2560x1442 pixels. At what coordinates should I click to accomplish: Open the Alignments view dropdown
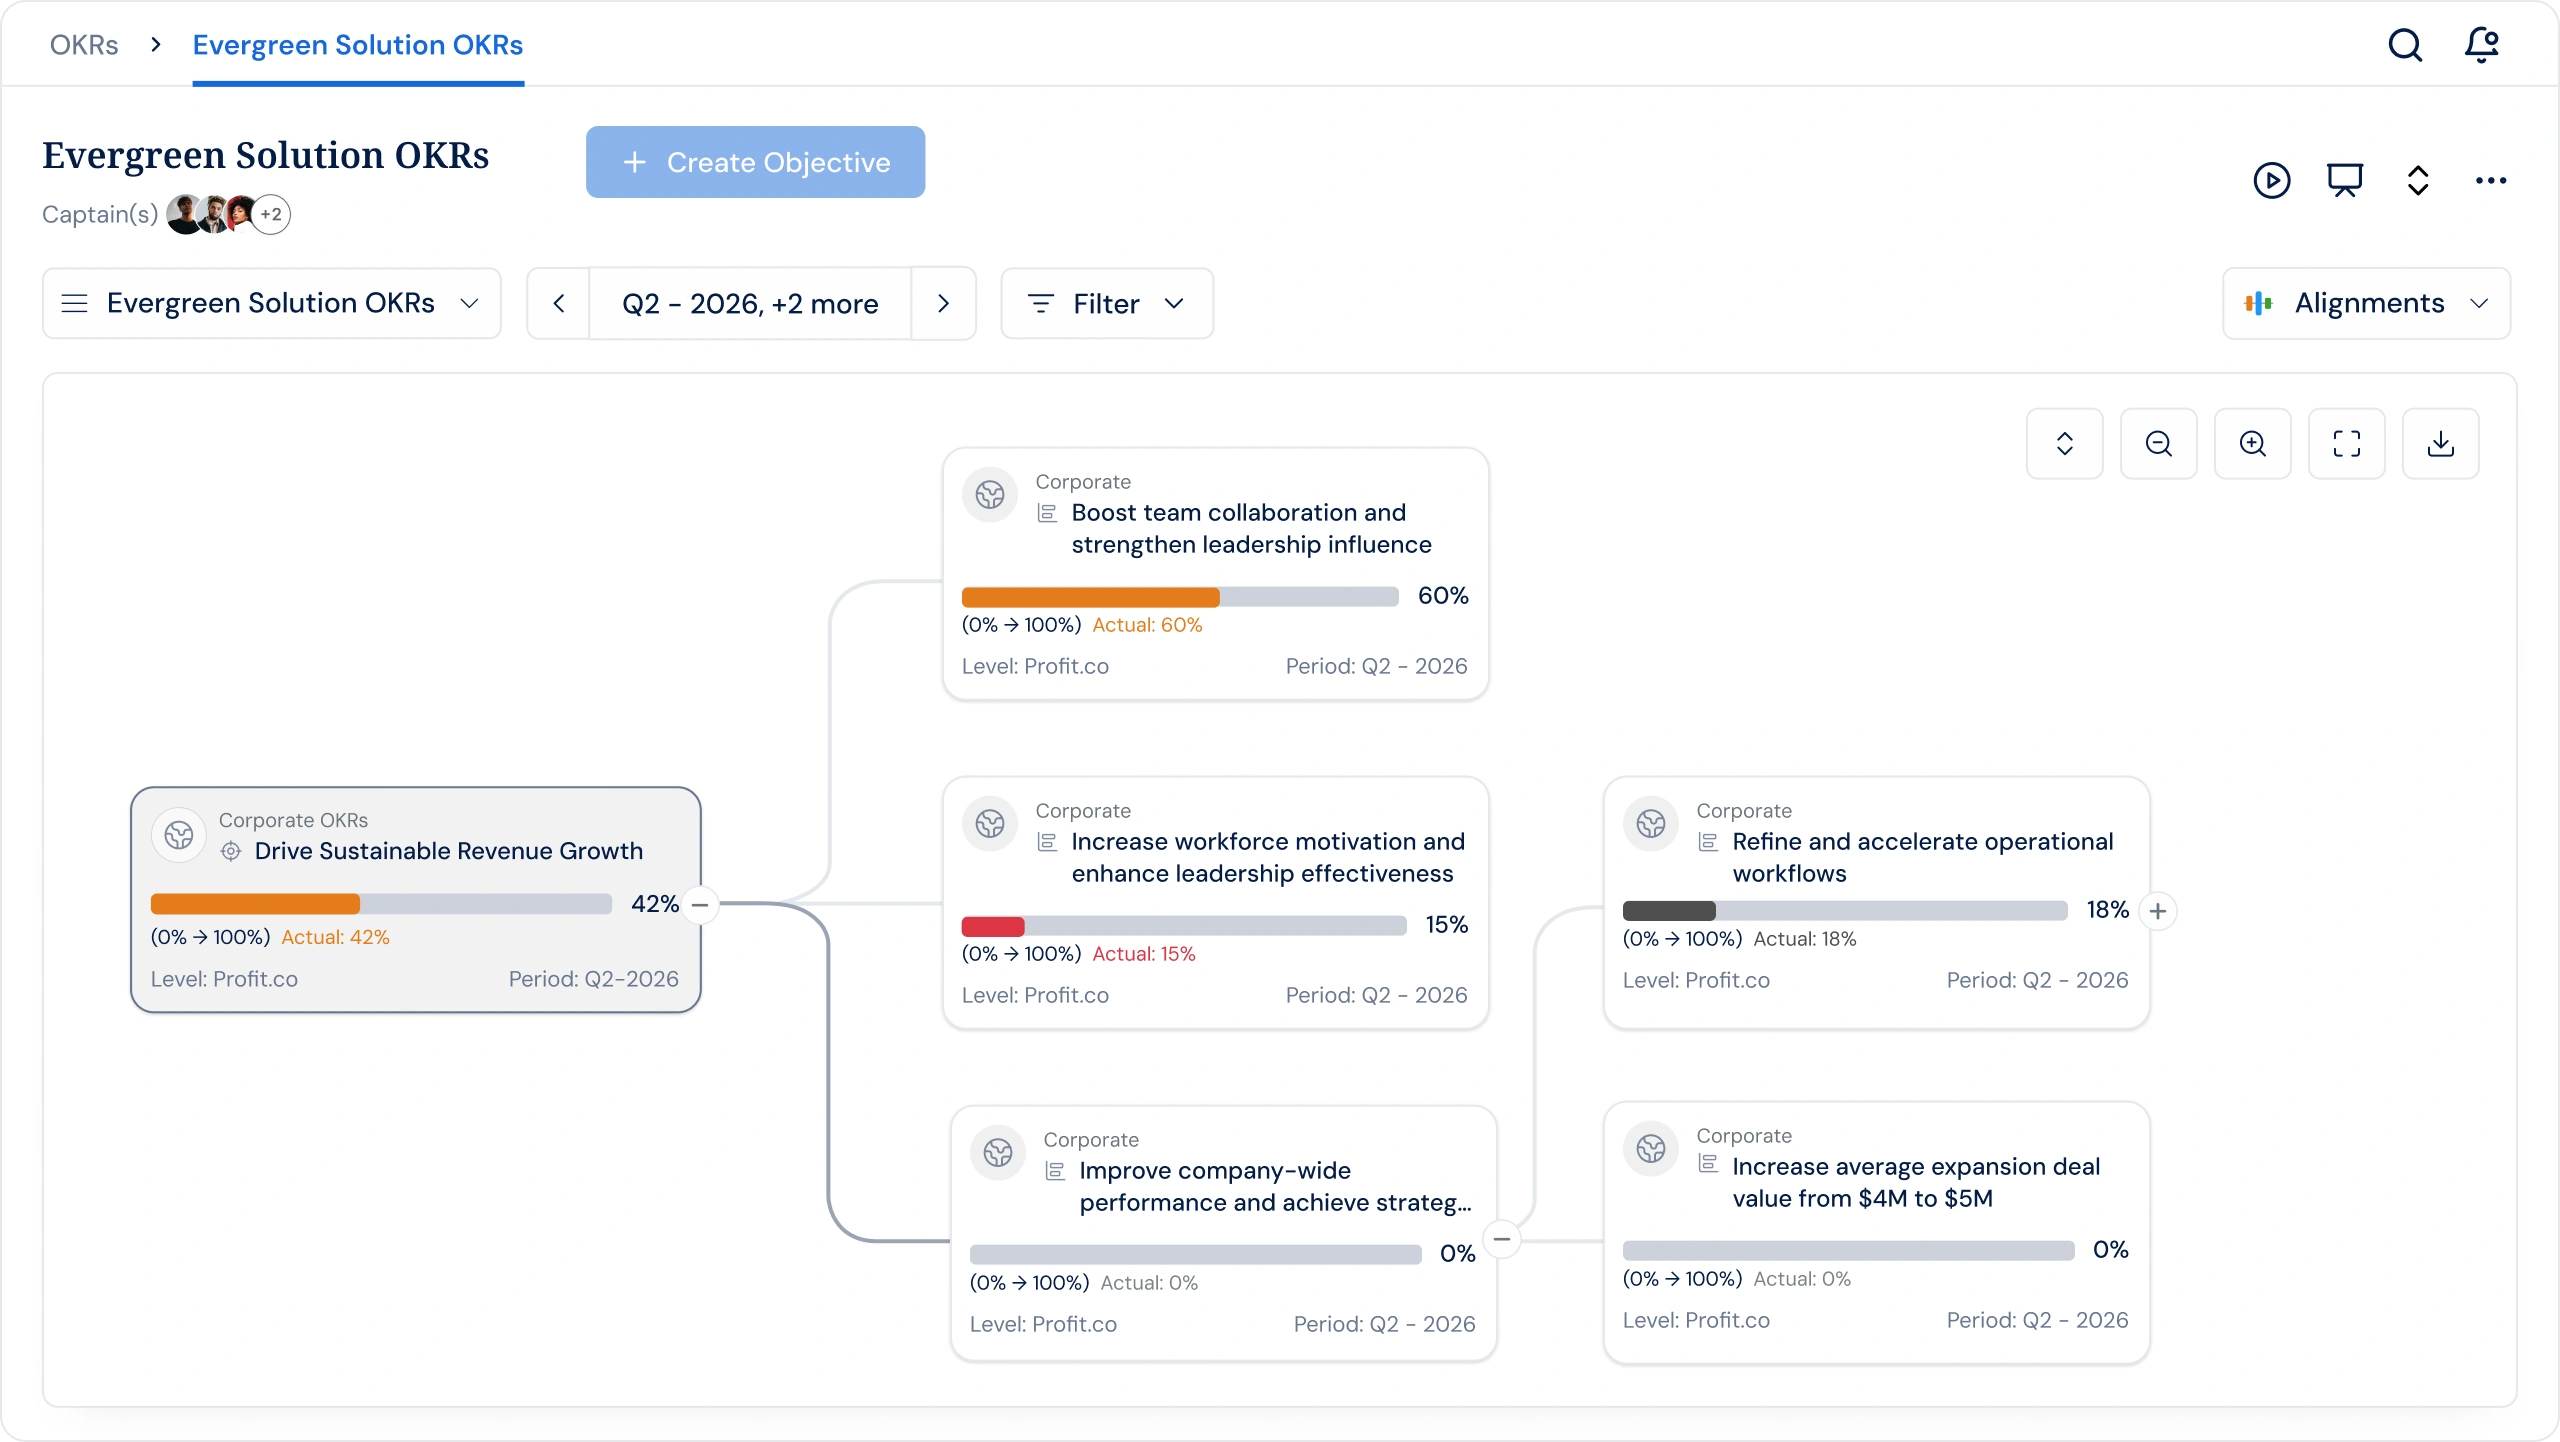(x=2366, y=303)
